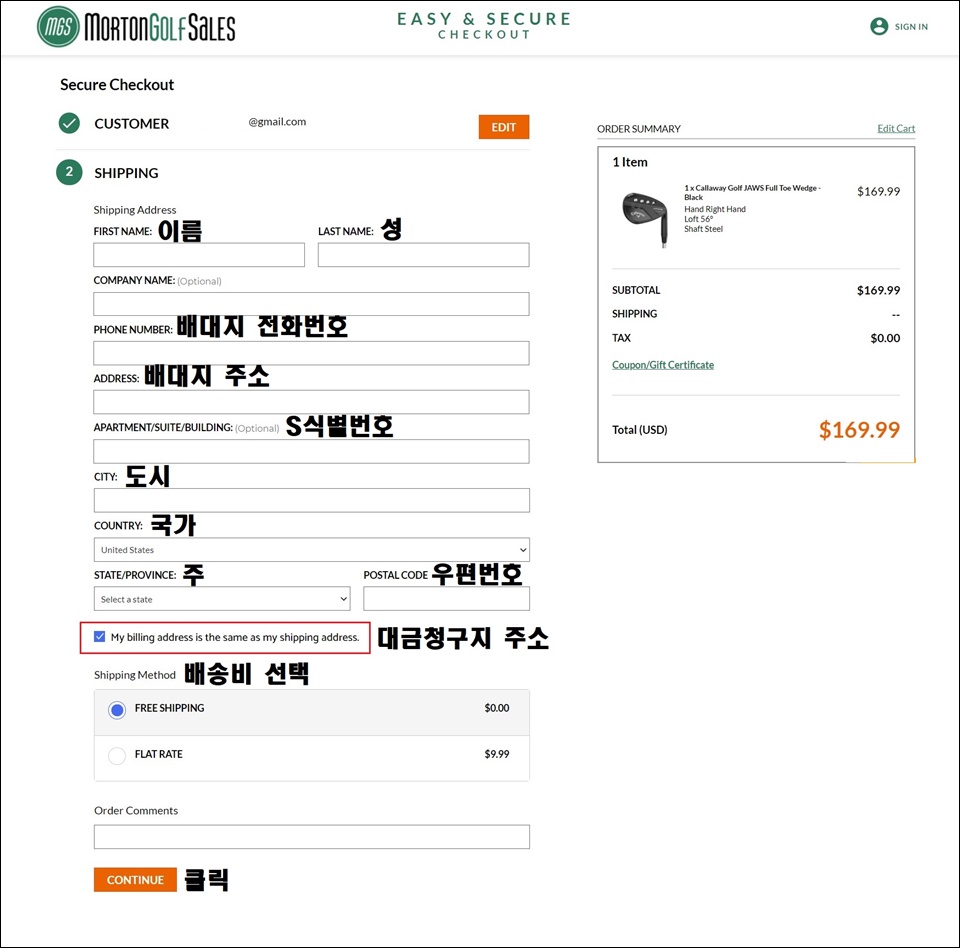Click the Free Shipping $0.00 price

(x=497, y=708)
